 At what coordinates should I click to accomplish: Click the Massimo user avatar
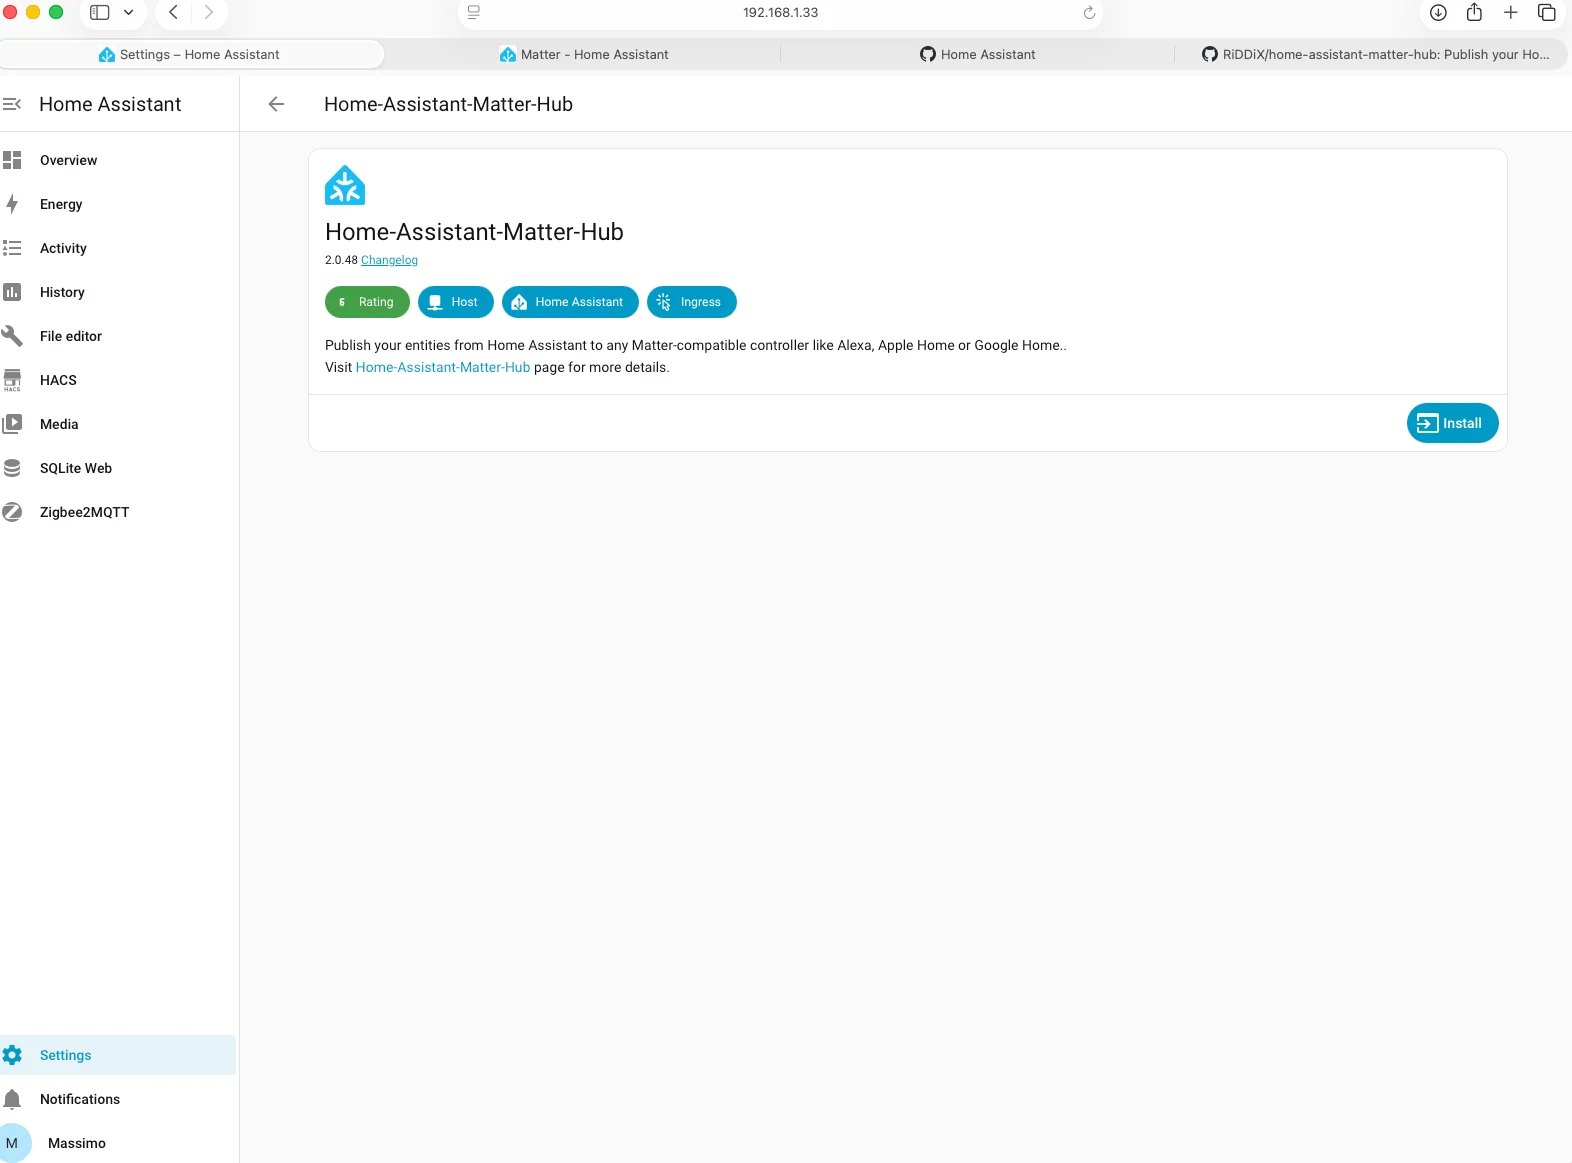click(12, 1143)
